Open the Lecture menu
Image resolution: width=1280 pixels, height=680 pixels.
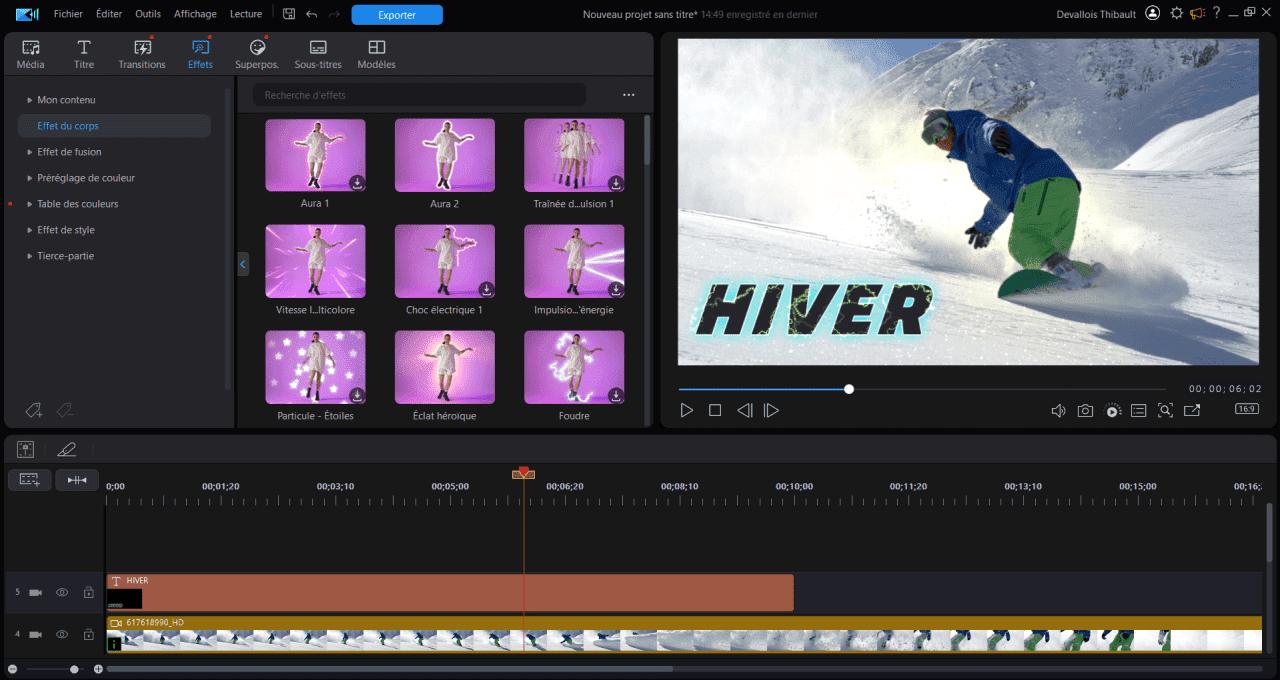pos(246,14)
